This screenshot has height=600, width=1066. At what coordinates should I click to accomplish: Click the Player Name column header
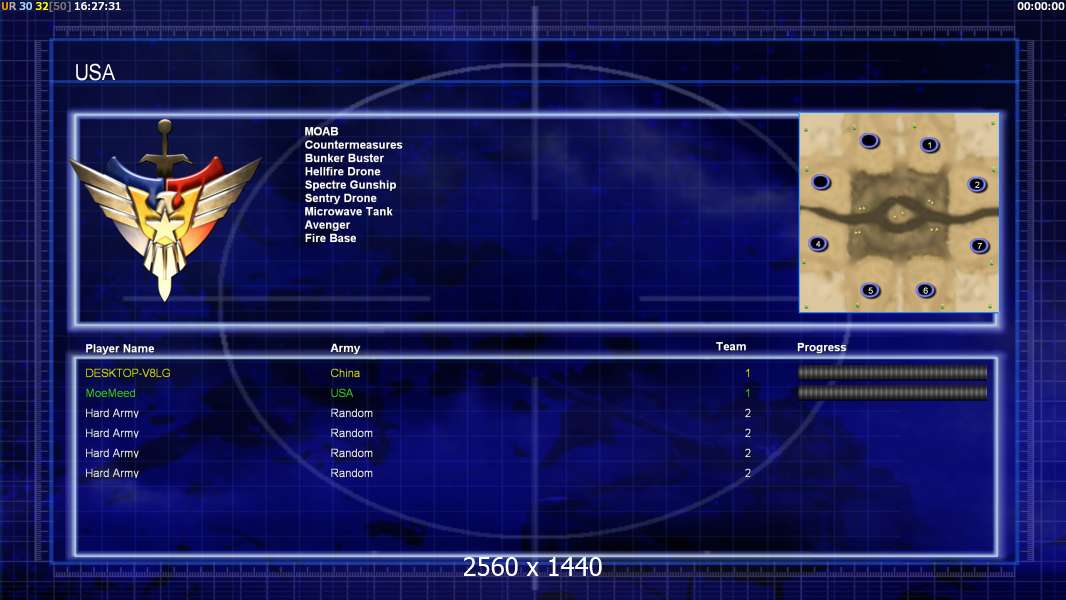click(120, 349)
